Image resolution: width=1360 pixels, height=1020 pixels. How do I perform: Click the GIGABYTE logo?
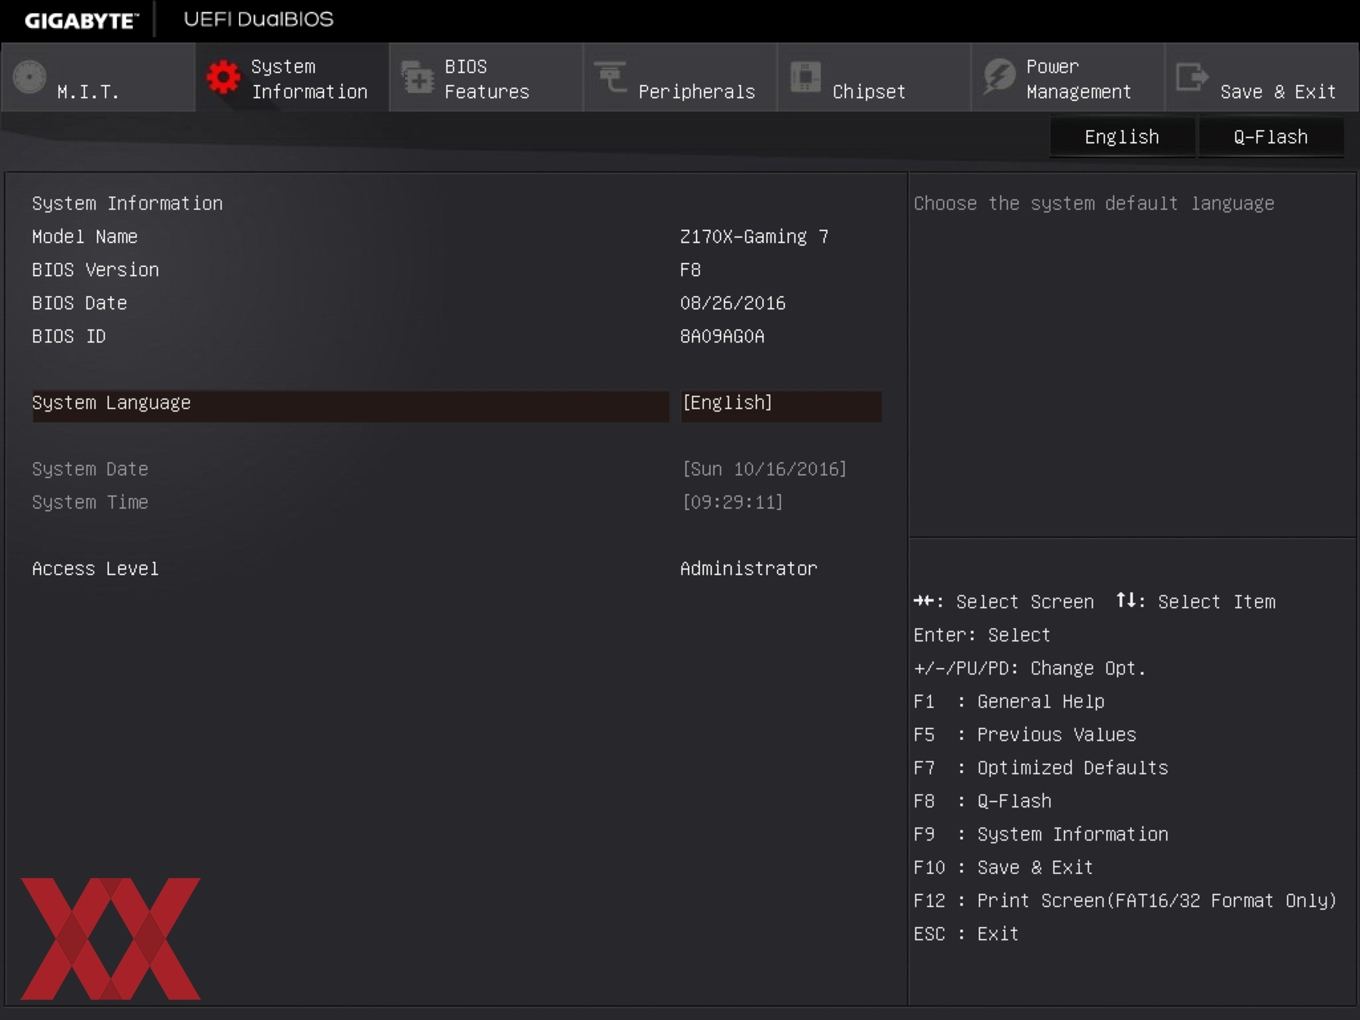81,21
